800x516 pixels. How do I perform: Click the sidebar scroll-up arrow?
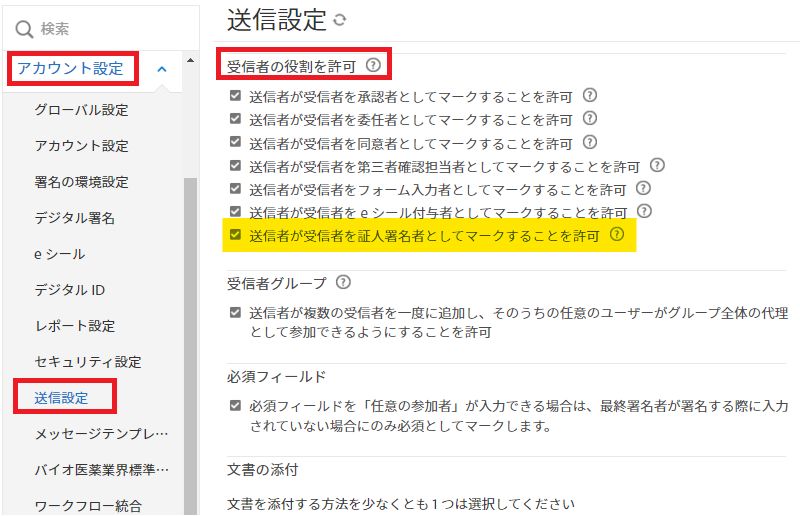pyautogui.click(x=190, y=60)
